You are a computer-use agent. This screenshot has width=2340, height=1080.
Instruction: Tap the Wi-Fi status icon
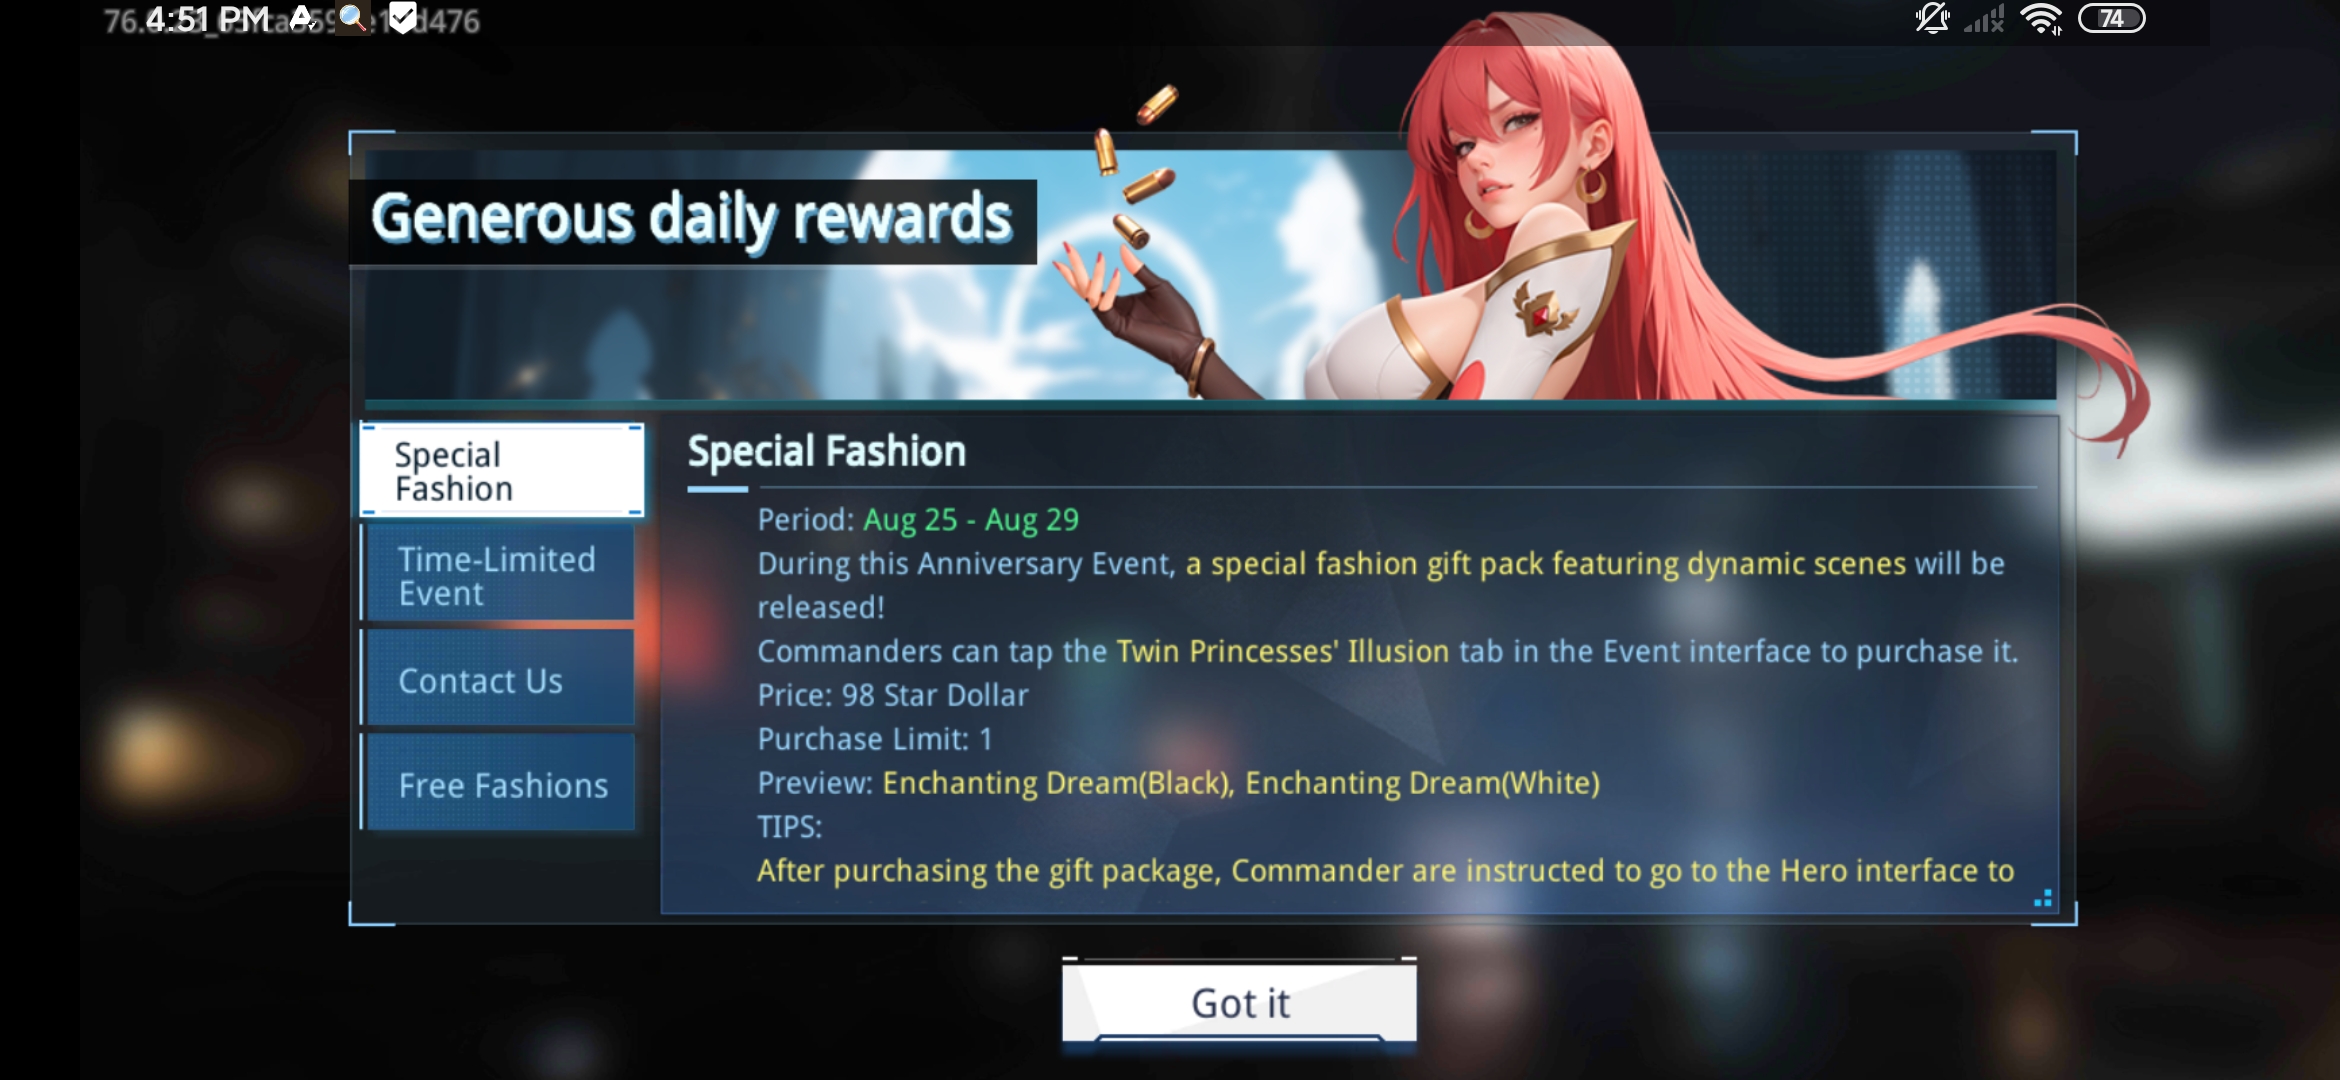tap(2041, 19)
